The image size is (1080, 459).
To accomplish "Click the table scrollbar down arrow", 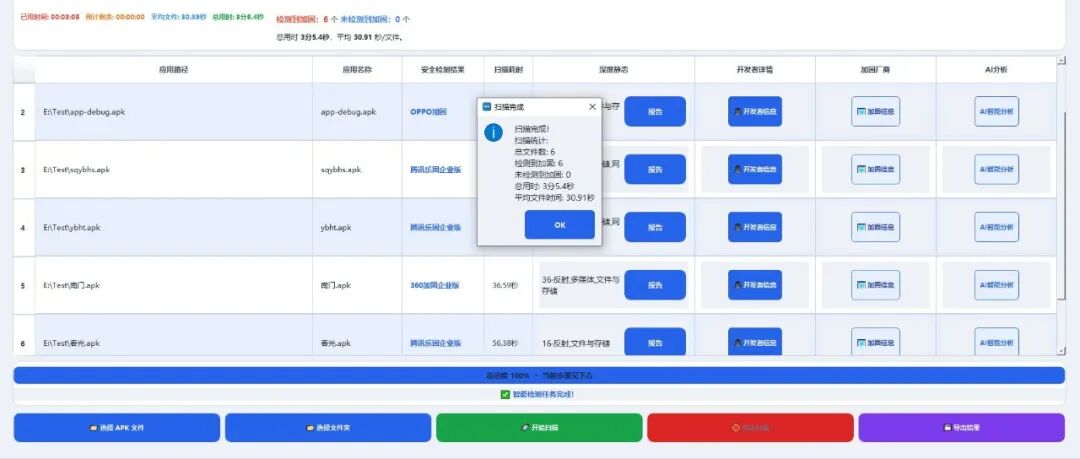I will (x=1061, y=351).
